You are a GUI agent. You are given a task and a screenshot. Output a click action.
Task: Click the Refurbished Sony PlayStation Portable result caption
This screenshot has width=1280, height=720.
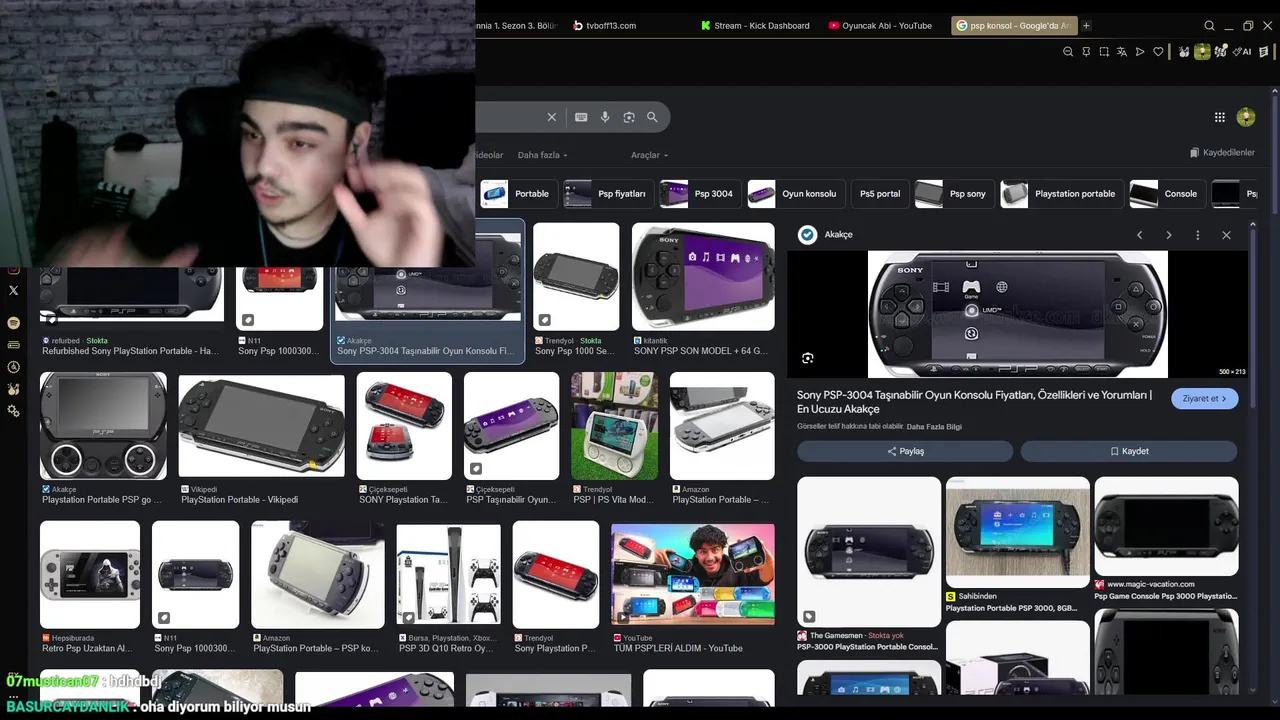tap(130, 351)
